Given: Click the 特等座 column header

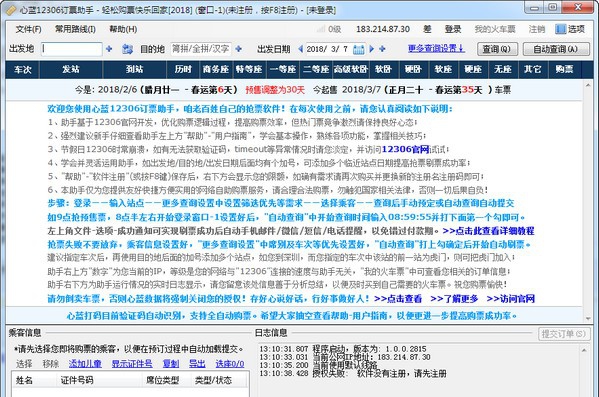Looking at the screenshot, I should (x=249, y=69).
